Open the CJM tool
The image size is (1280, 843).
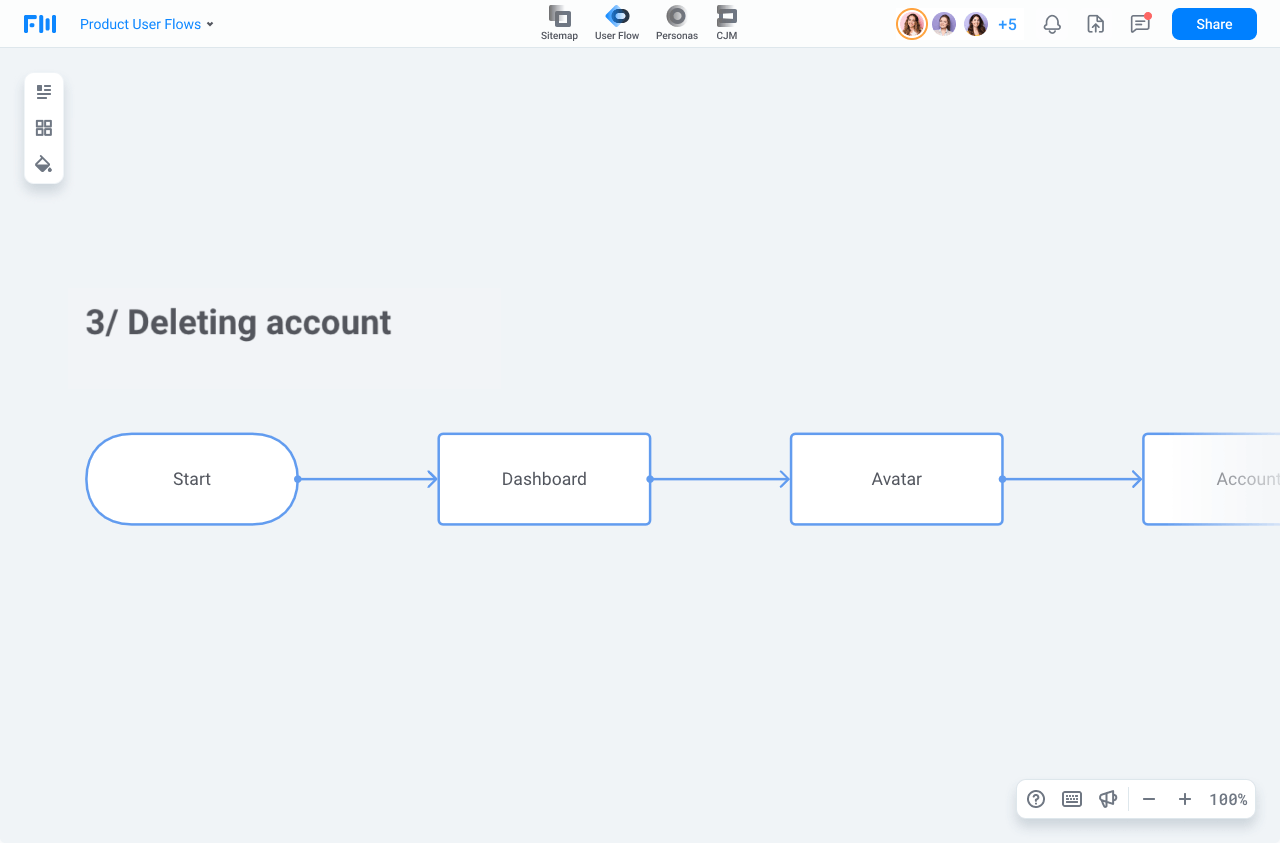click(727, 23)
